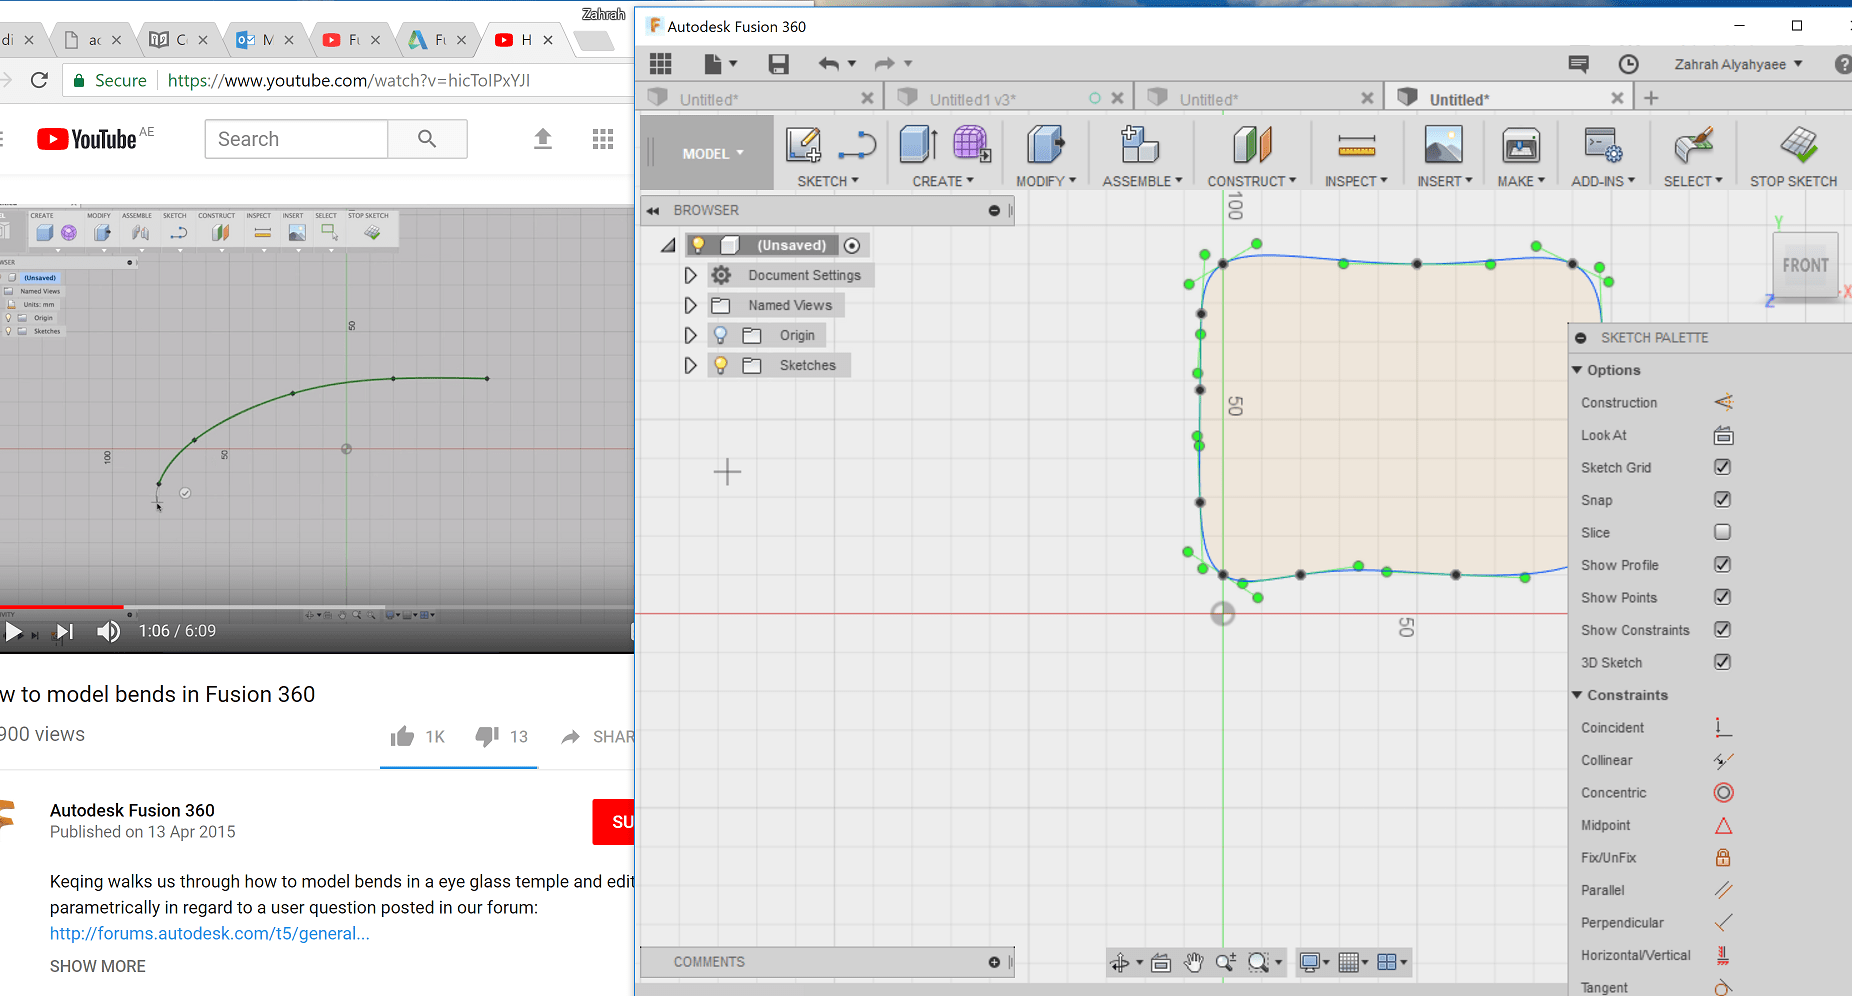Click the YouTube thumbs-up like button
This screenshot has width=1852, height=996.
click(402, 737)
